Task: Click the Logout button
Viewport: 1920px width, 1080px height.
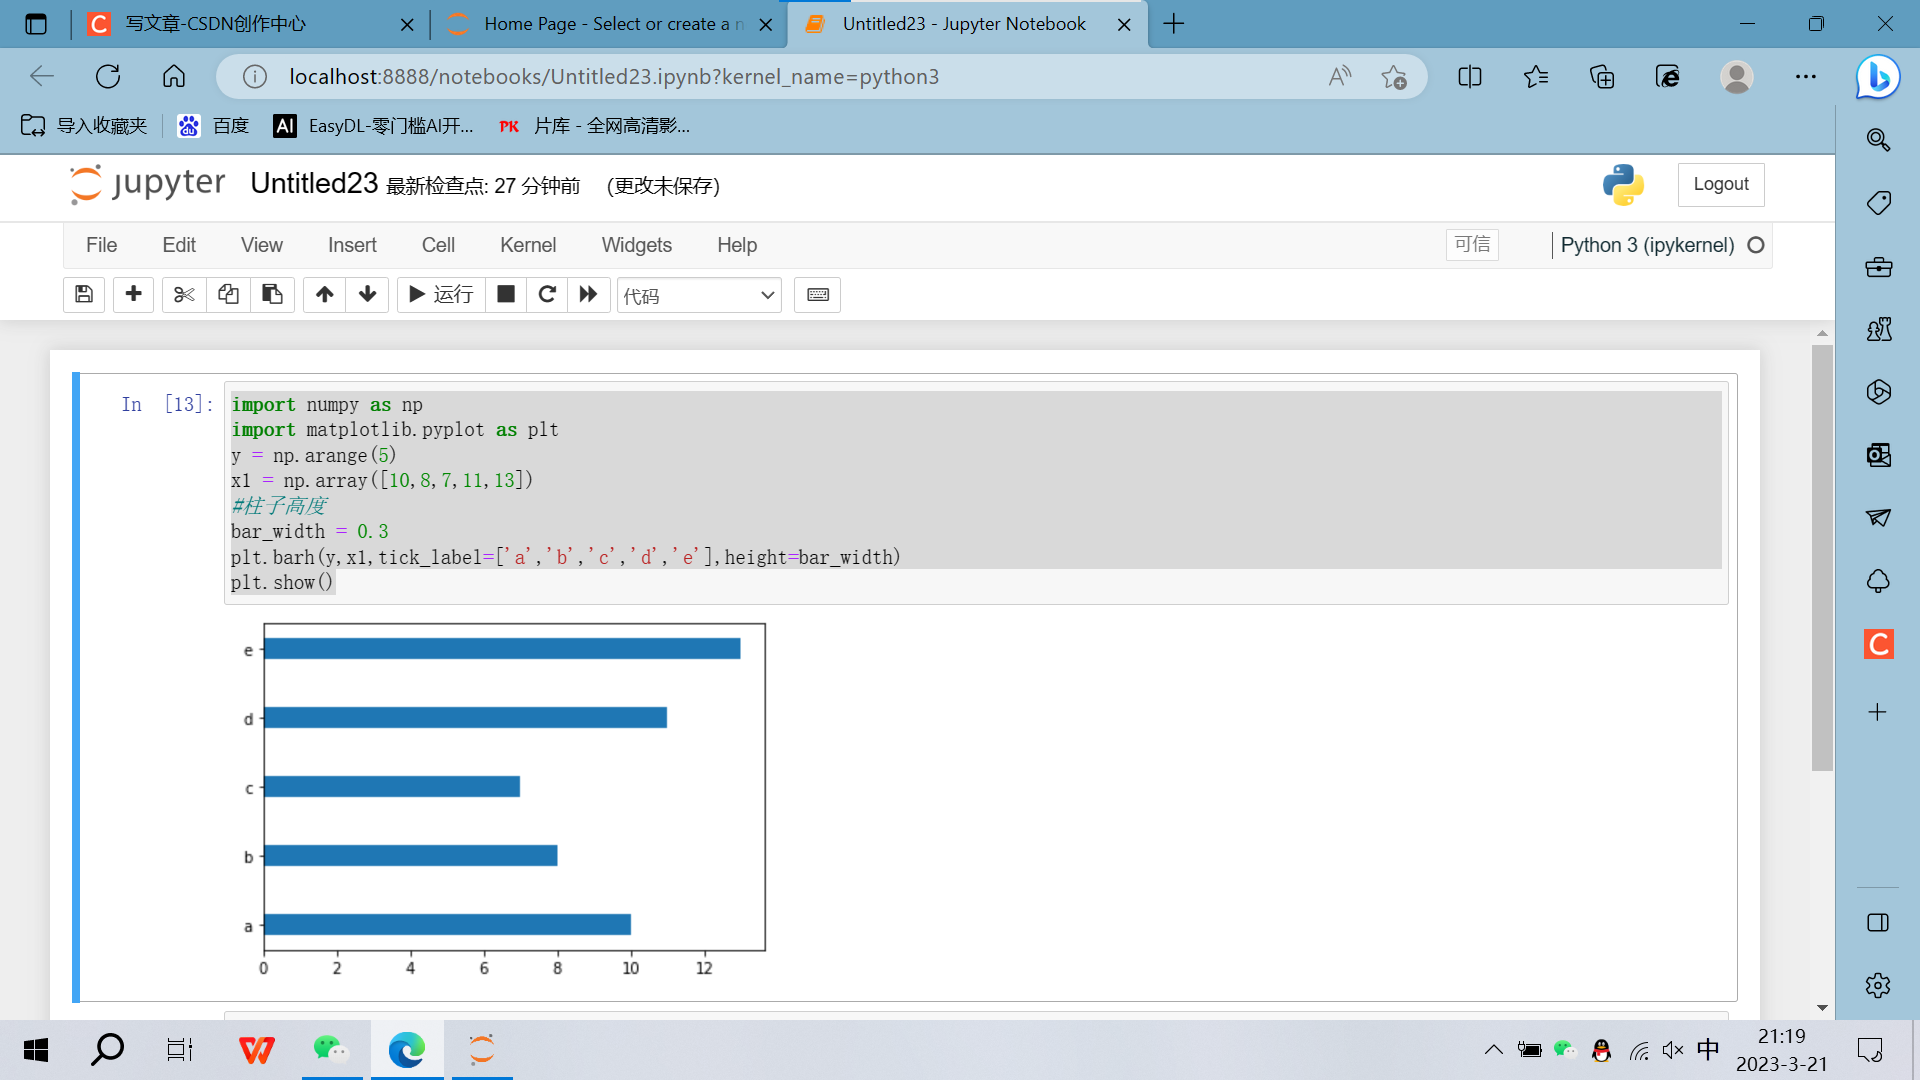Action: click(1720, 184)
